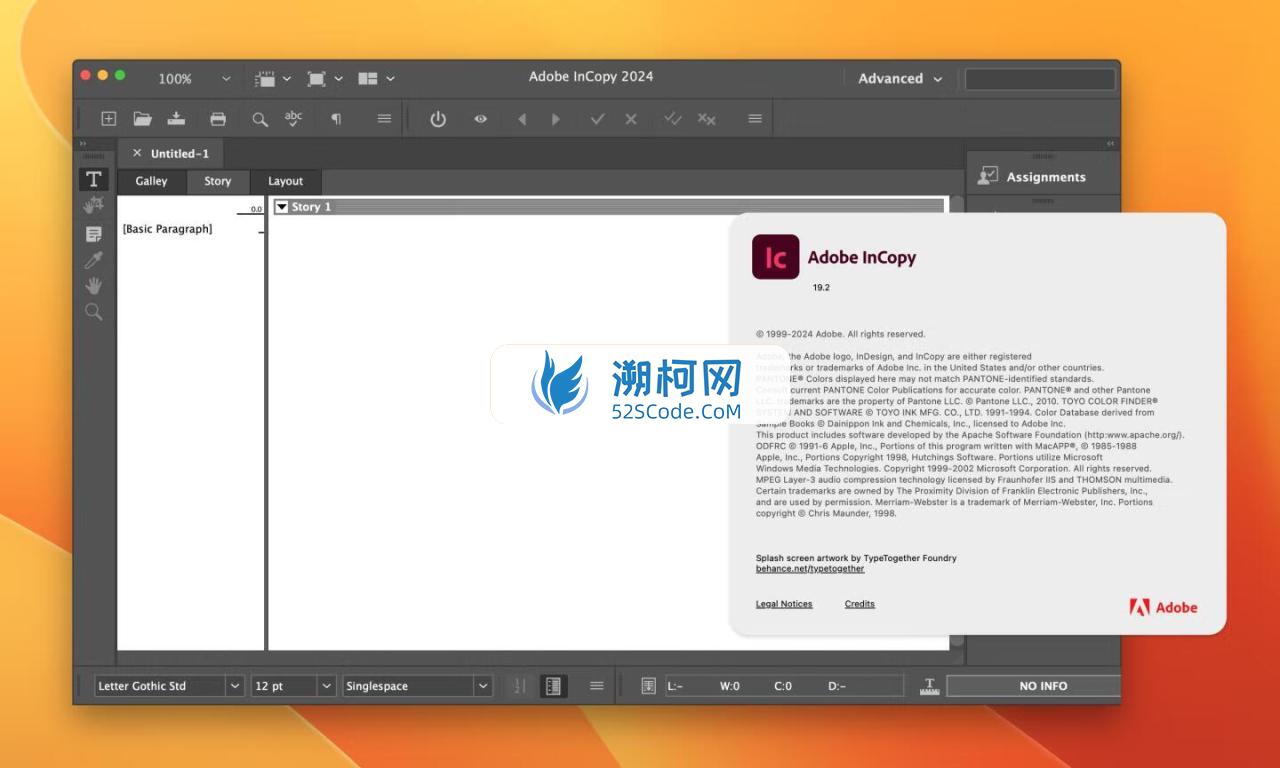Select the Zoom tool in the tools panel

[94, 312]
